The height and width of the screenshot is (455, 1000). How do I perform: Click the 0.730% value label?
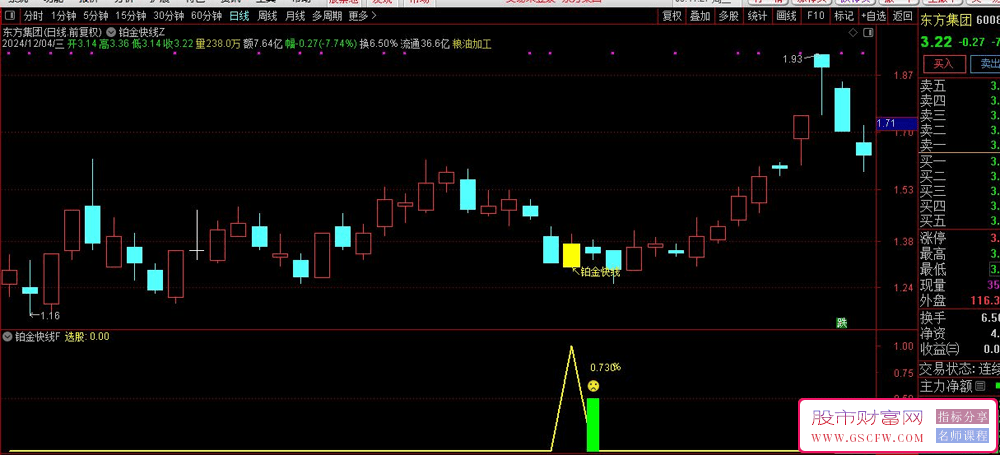click(x=605, y=368)
